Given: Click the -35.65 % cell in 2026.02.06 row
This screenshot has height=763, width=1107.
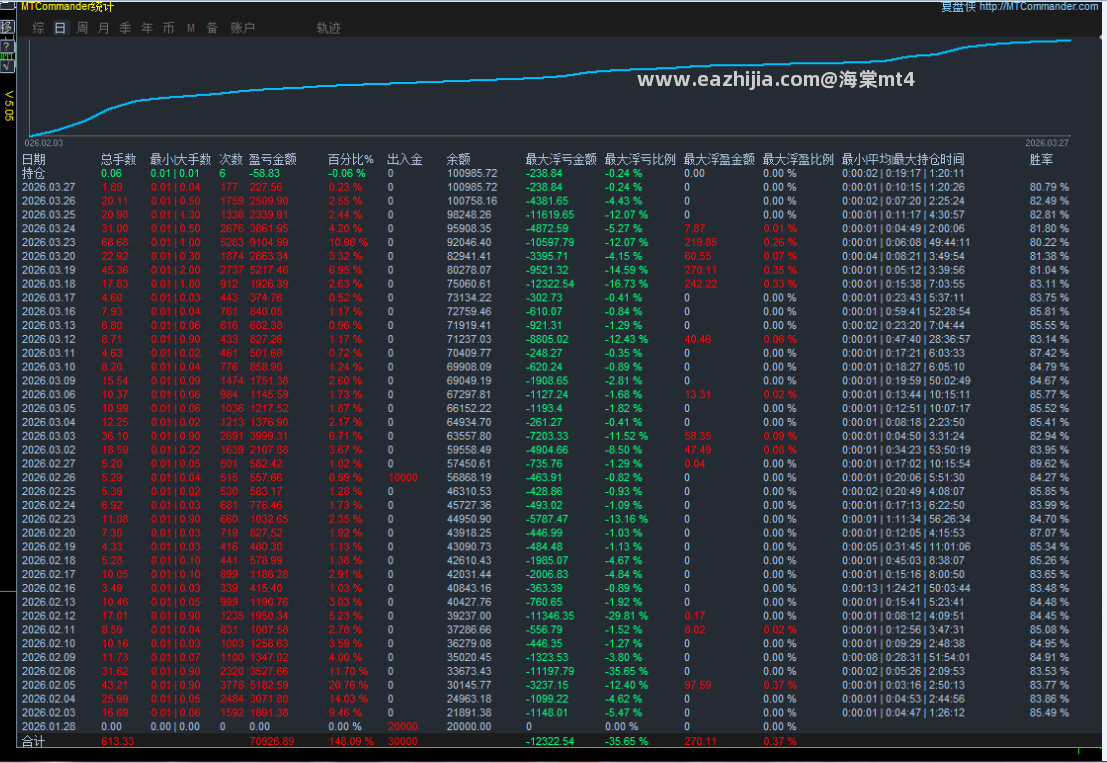Looking at the screenshot, I should [x=626, y=671].
